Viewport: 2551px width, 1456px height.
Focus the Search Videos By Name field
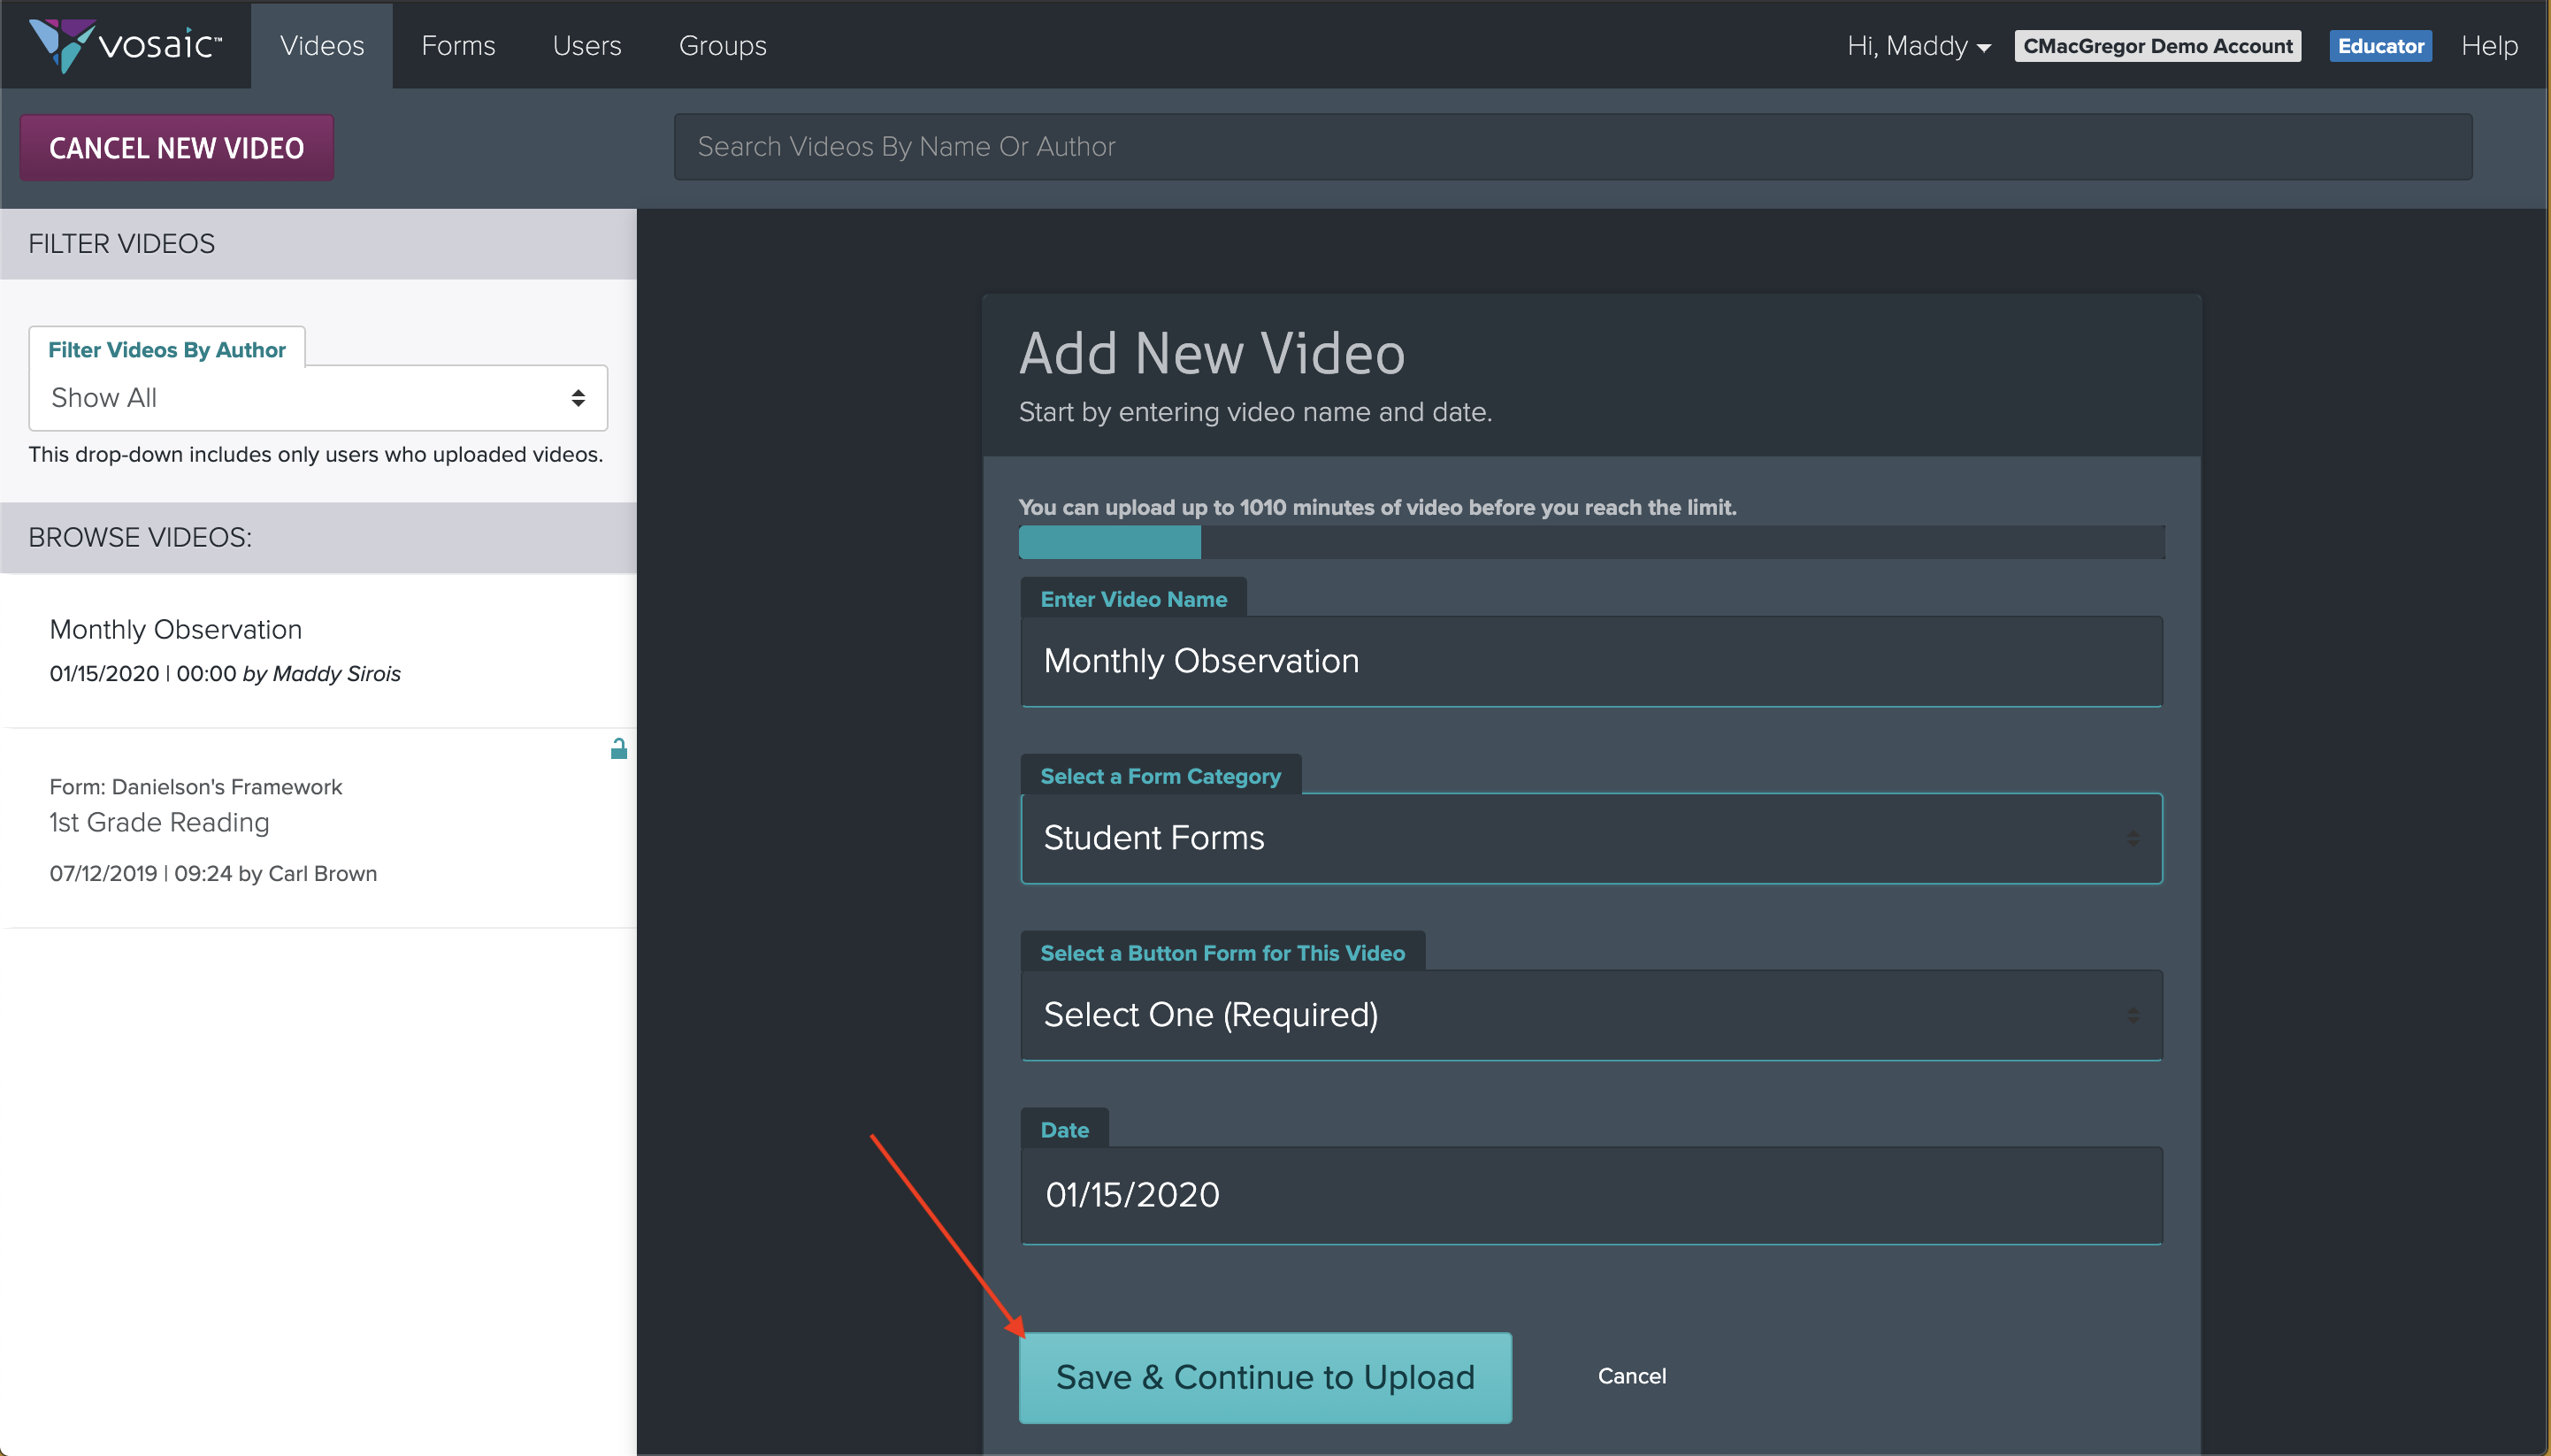[1572, 147]
